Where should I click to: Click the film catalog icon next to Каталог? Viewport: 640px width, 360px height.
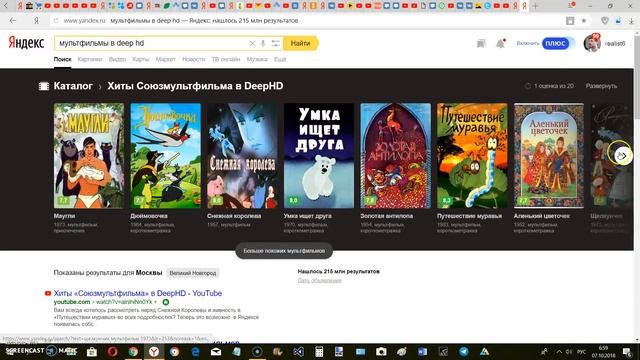tap(44, 86)
